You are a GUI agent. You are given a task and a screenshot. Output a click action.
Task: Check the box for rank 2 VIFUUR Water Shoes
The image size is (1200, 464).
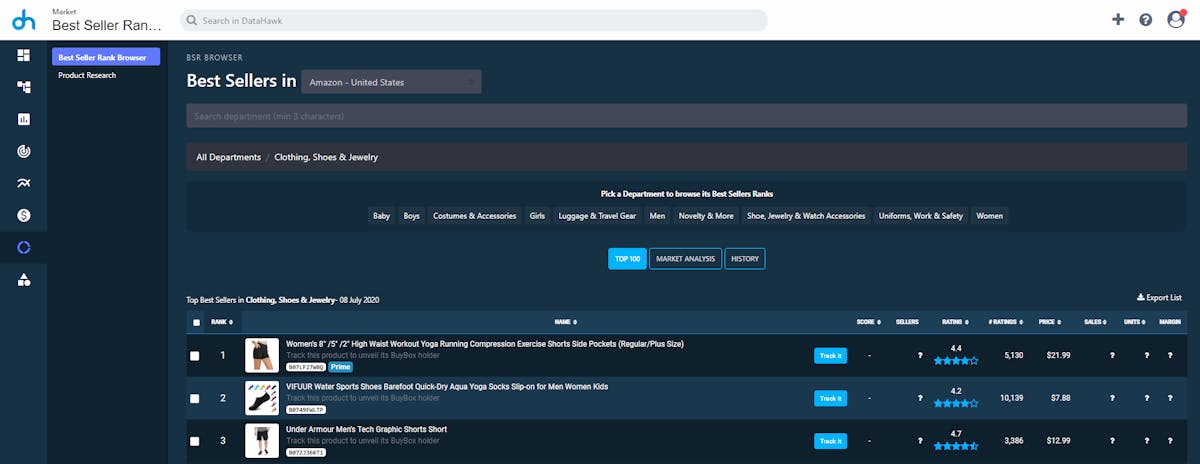tap(195, 398)
